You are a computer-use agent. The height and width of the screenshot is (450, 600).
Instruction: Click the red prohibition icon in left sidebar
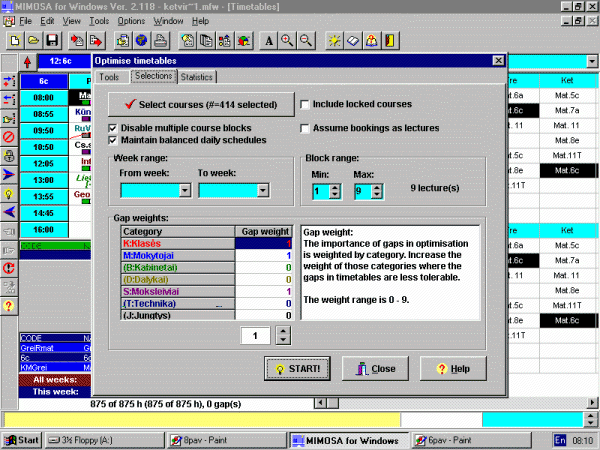(9, 136)
